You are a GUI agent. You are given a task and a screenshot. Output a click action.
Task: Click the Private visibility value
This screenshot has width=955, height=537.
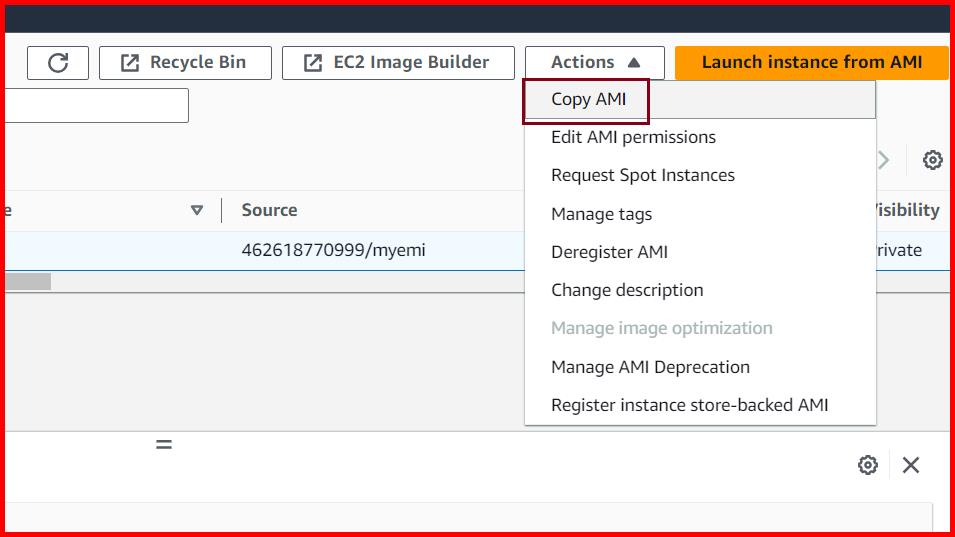click(900, 250)
